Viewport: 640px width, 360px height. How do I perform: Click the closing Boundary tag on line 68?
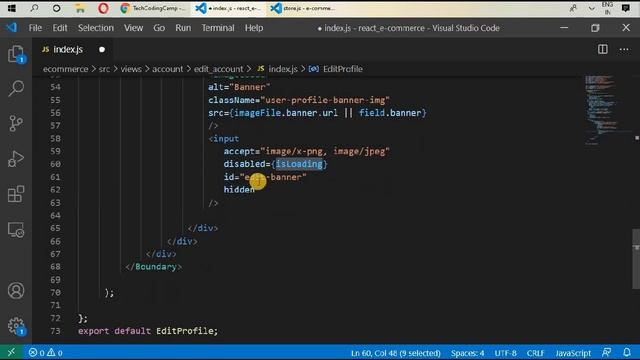pos(153,267)
